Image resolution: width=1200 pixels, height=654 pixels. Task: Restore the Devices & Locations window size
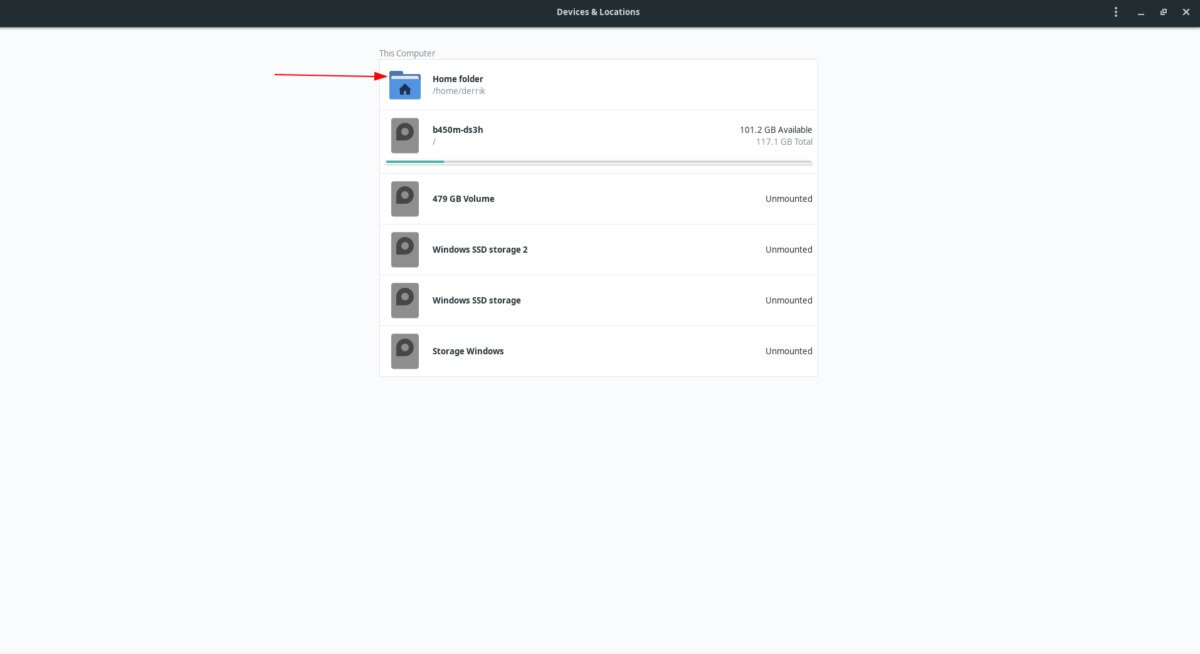(x=1164, y=12)
